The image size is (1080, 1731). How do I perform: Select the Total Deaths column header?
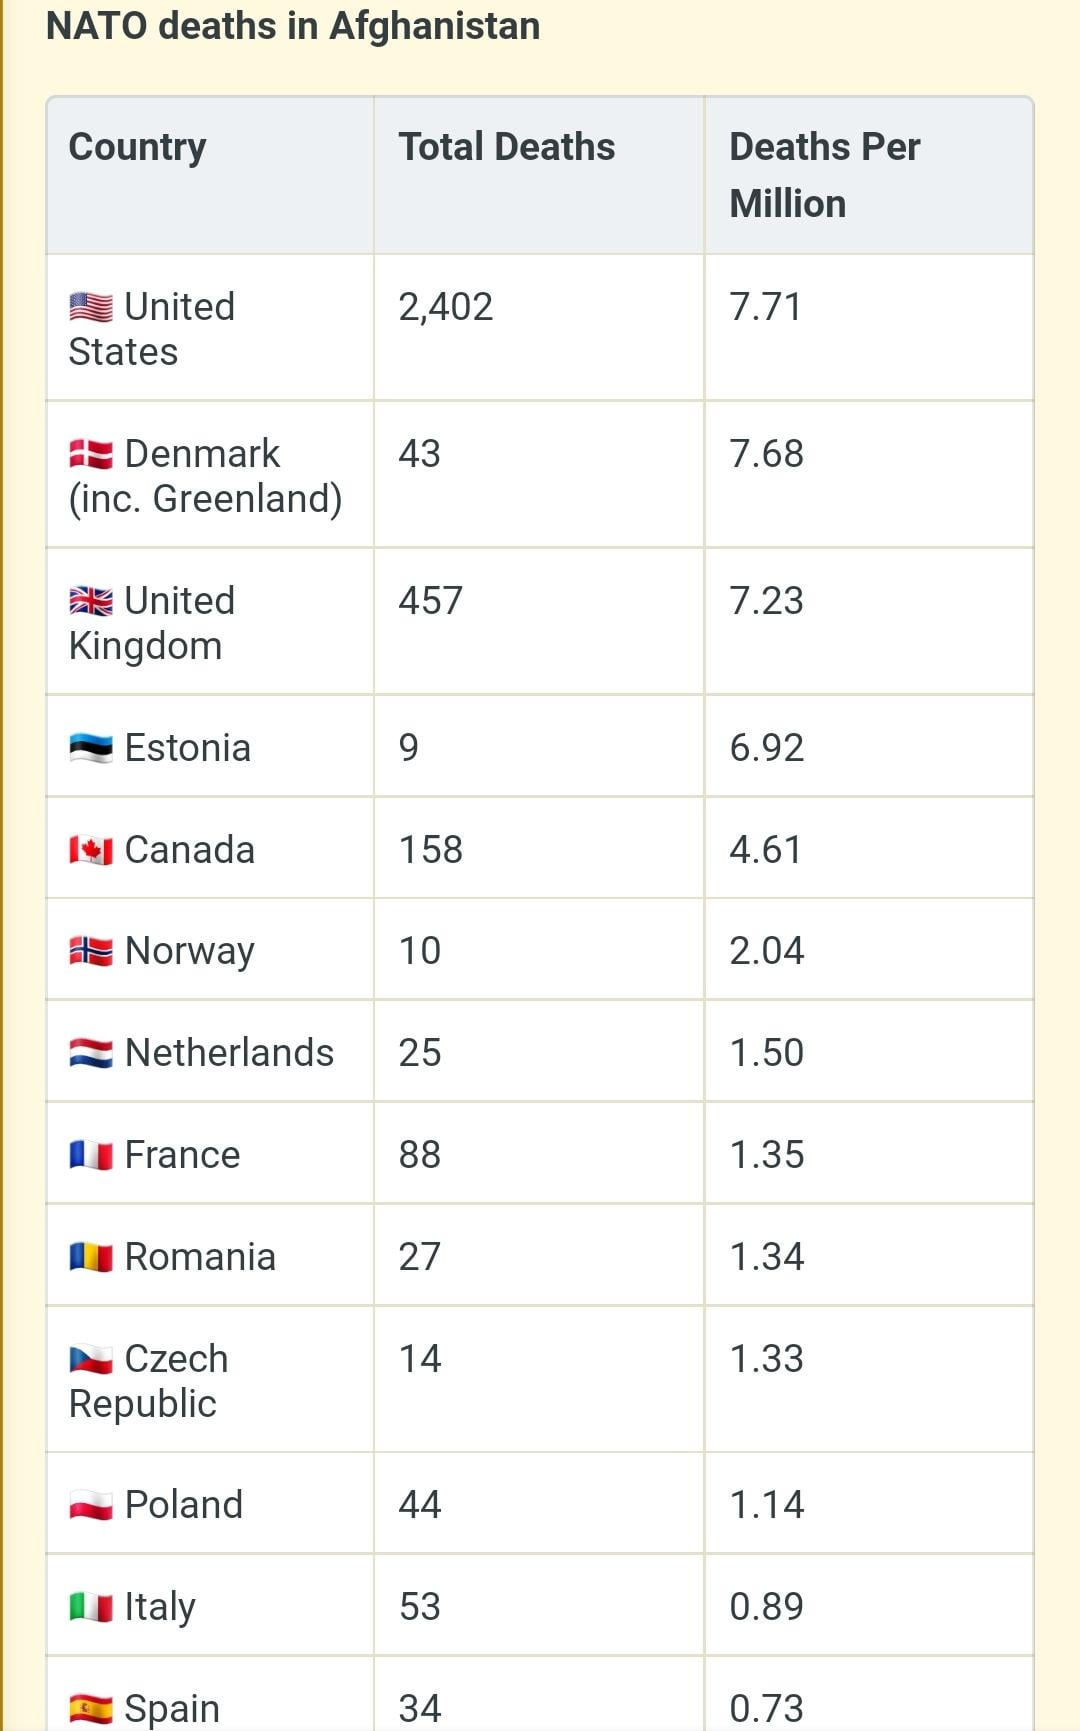click(x=506, y=147)
